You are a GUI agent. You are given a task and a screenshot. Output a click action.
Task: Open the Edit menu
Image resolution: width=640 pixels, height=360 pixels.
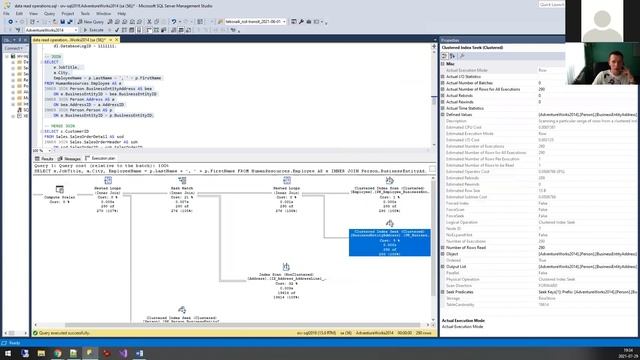point(19,13)
